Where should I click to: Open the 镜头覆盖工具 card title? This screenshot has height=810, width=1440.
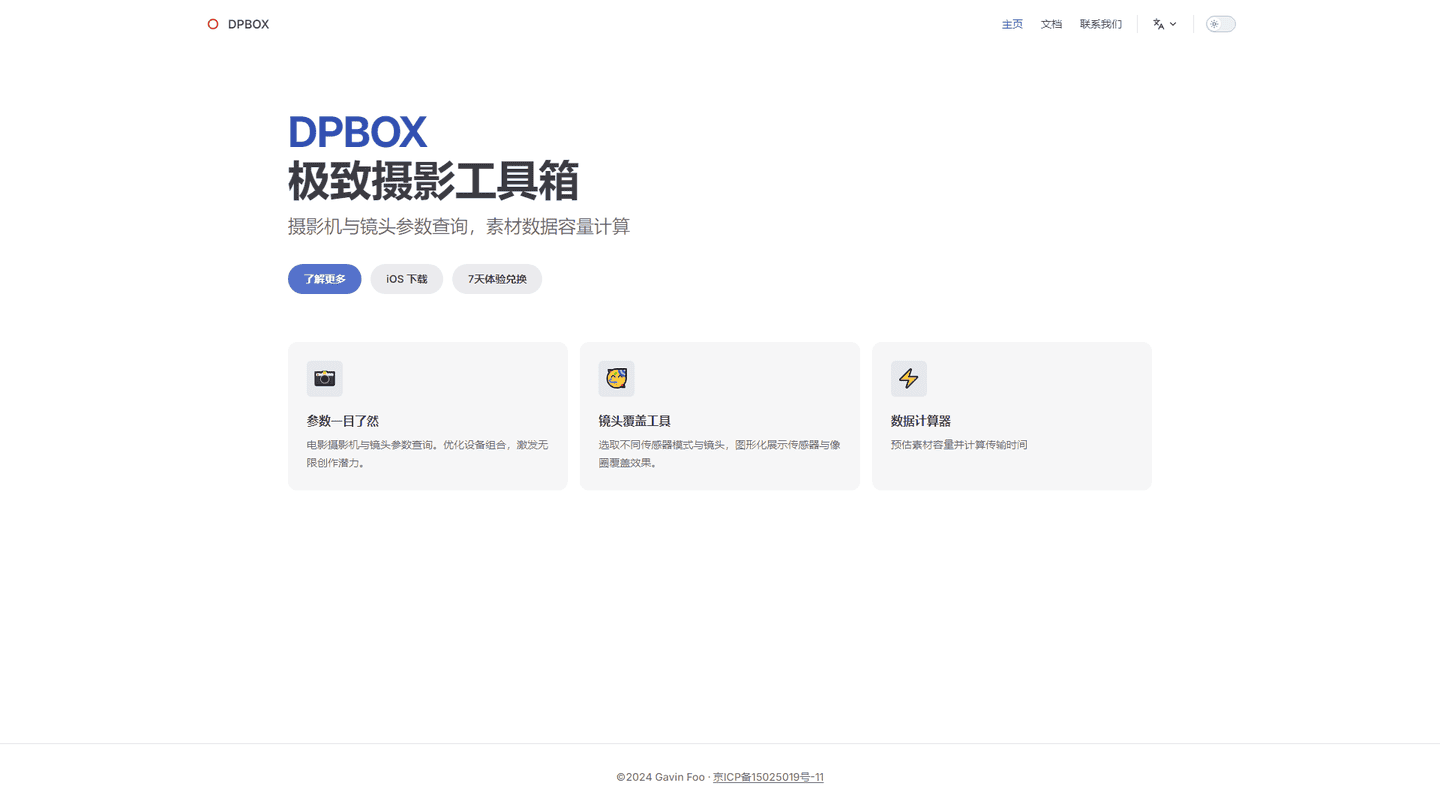(635, 421)
